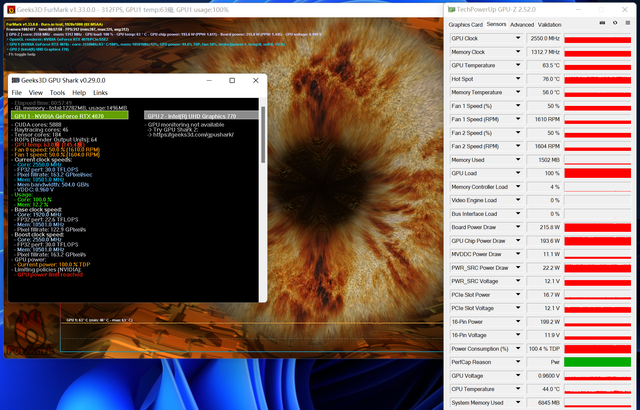Open CPU Temperature sensor dropdown
This screenshot has height=410, width=640.
(x=518, y=389)
